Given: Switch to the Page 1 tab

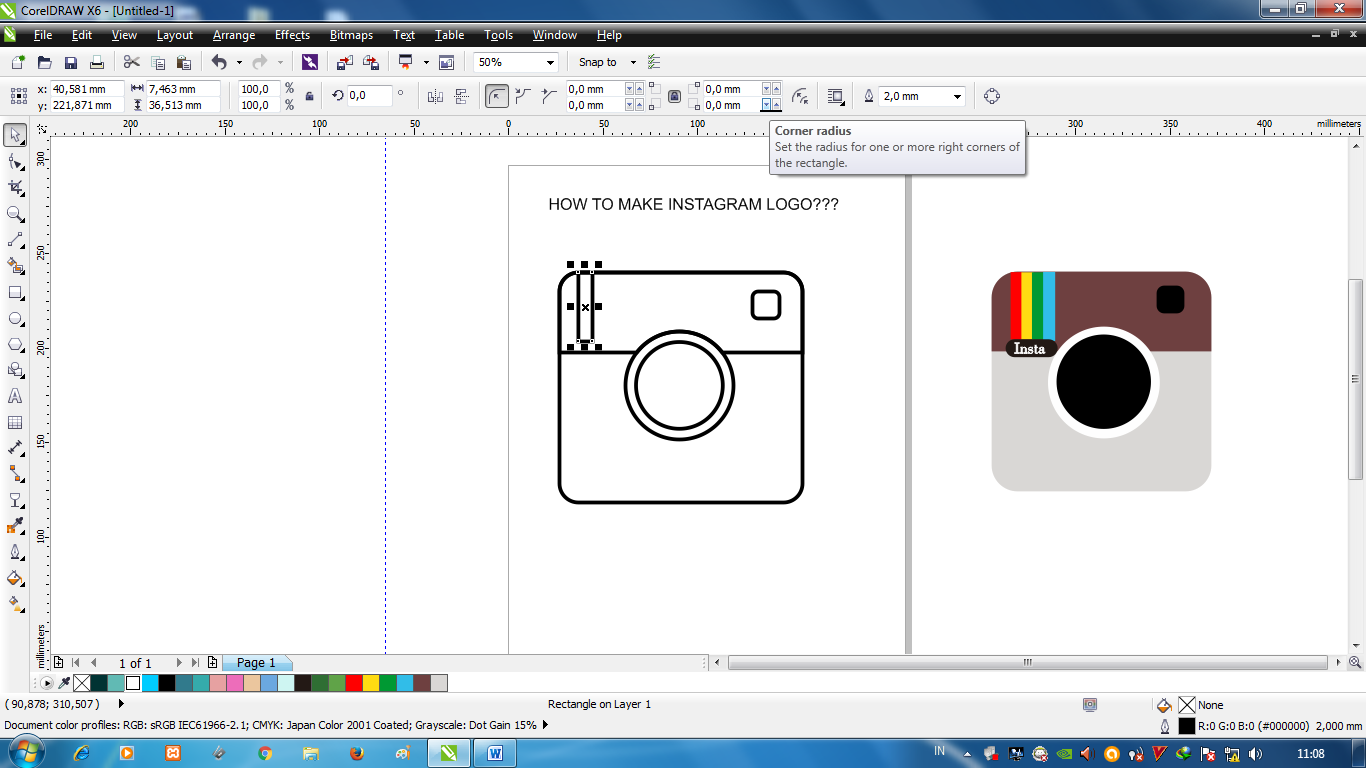Looking at the screenshot, I should [256, 662].
